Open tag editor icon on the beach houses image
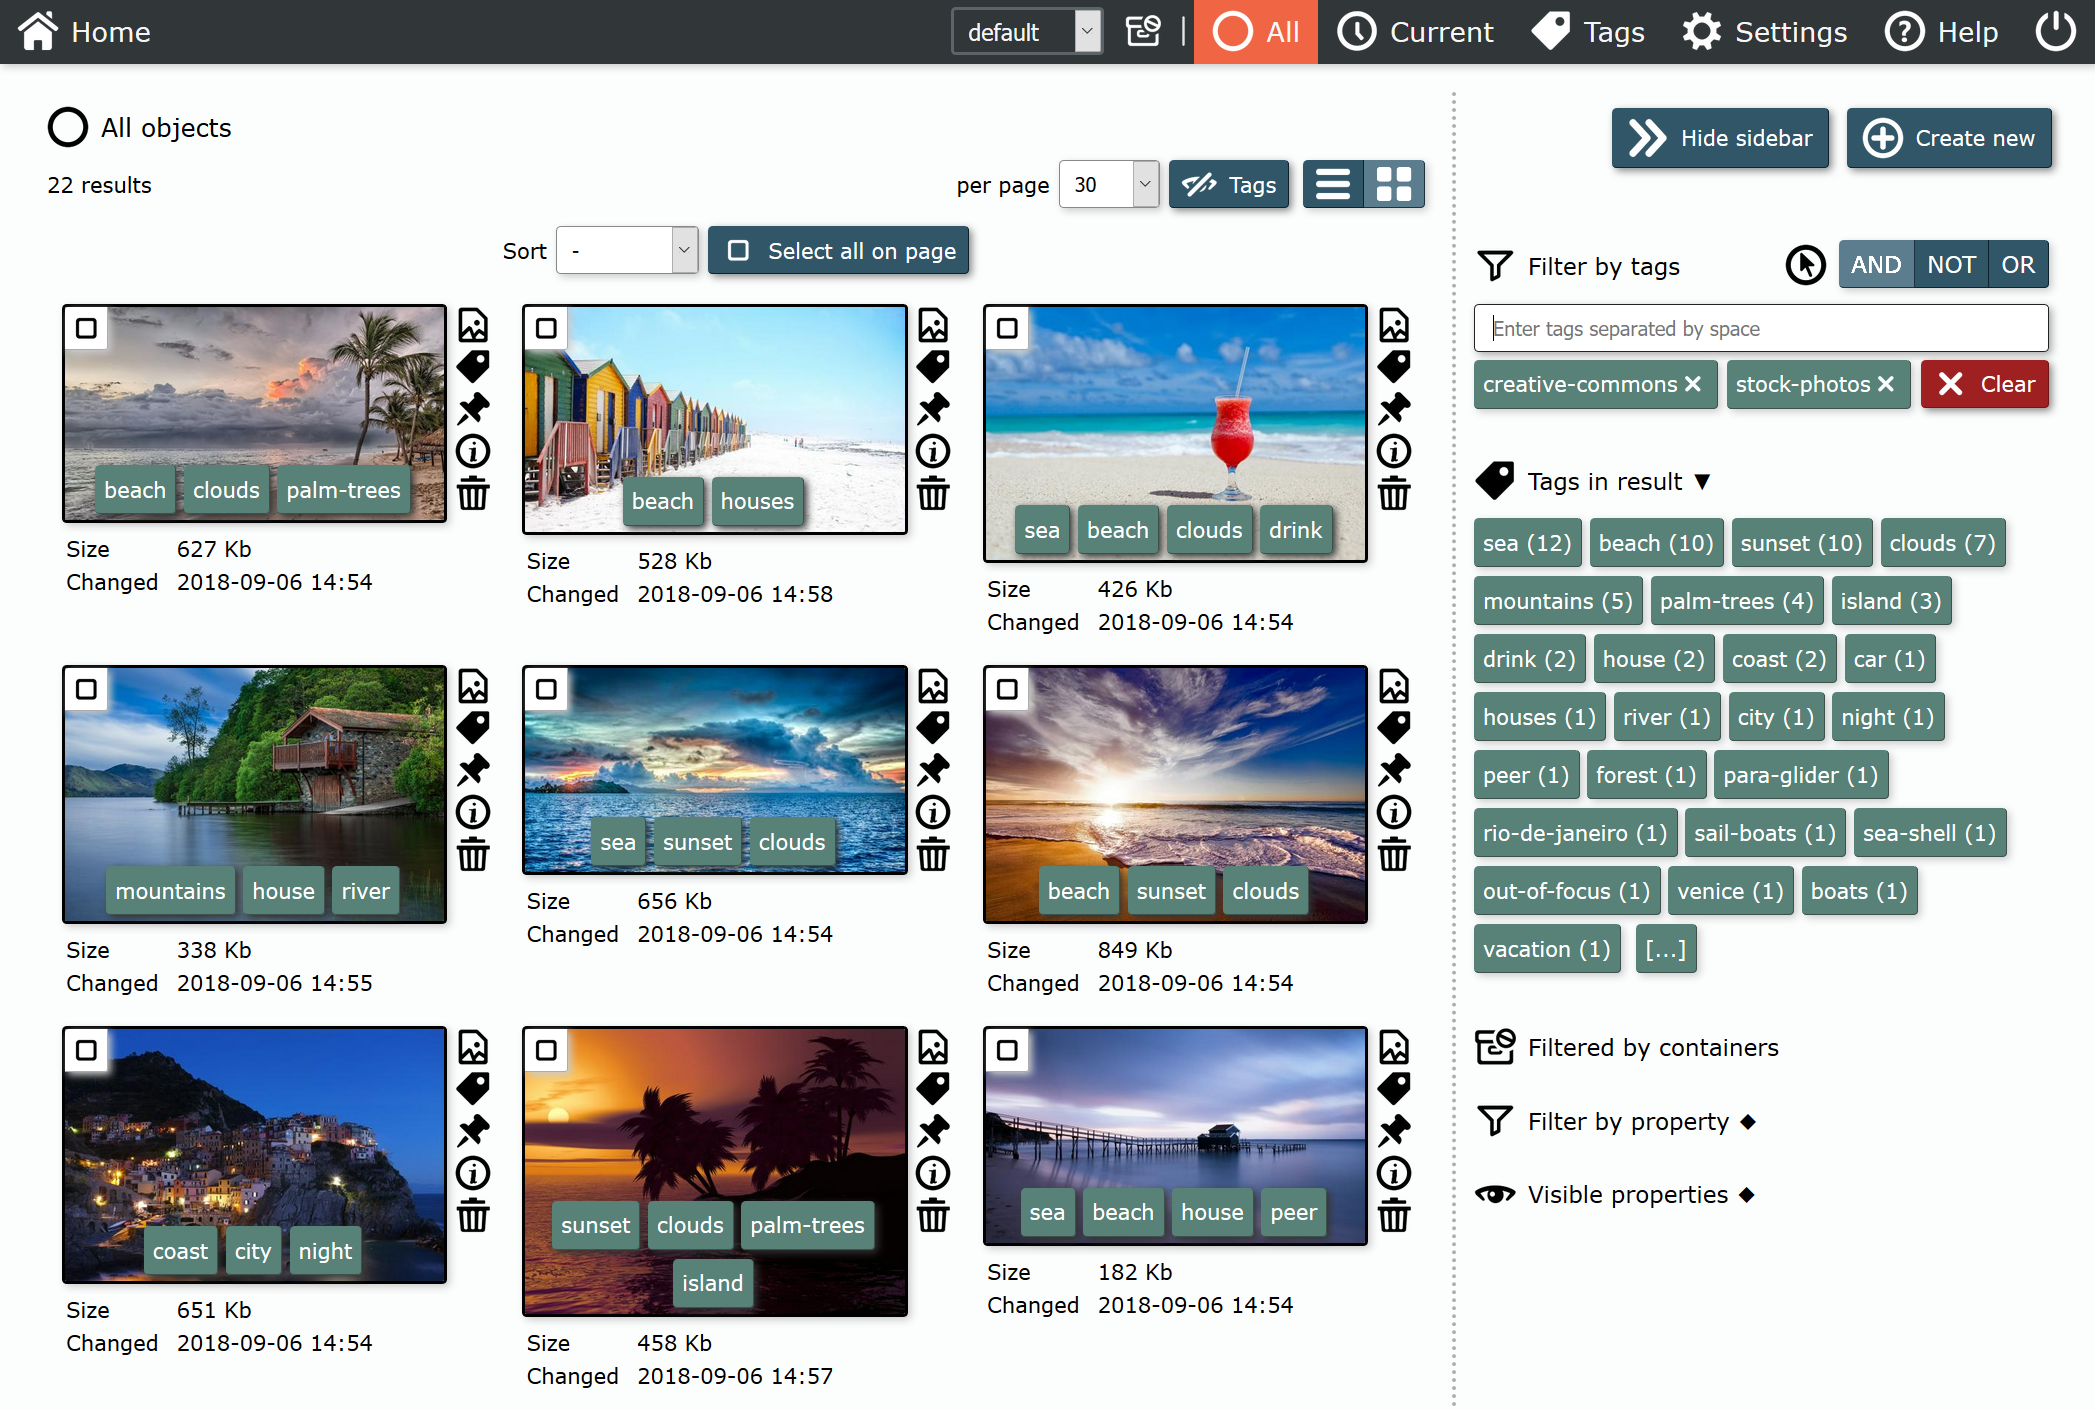This screenshot has width=2095, height=1410. pos(933,366)
